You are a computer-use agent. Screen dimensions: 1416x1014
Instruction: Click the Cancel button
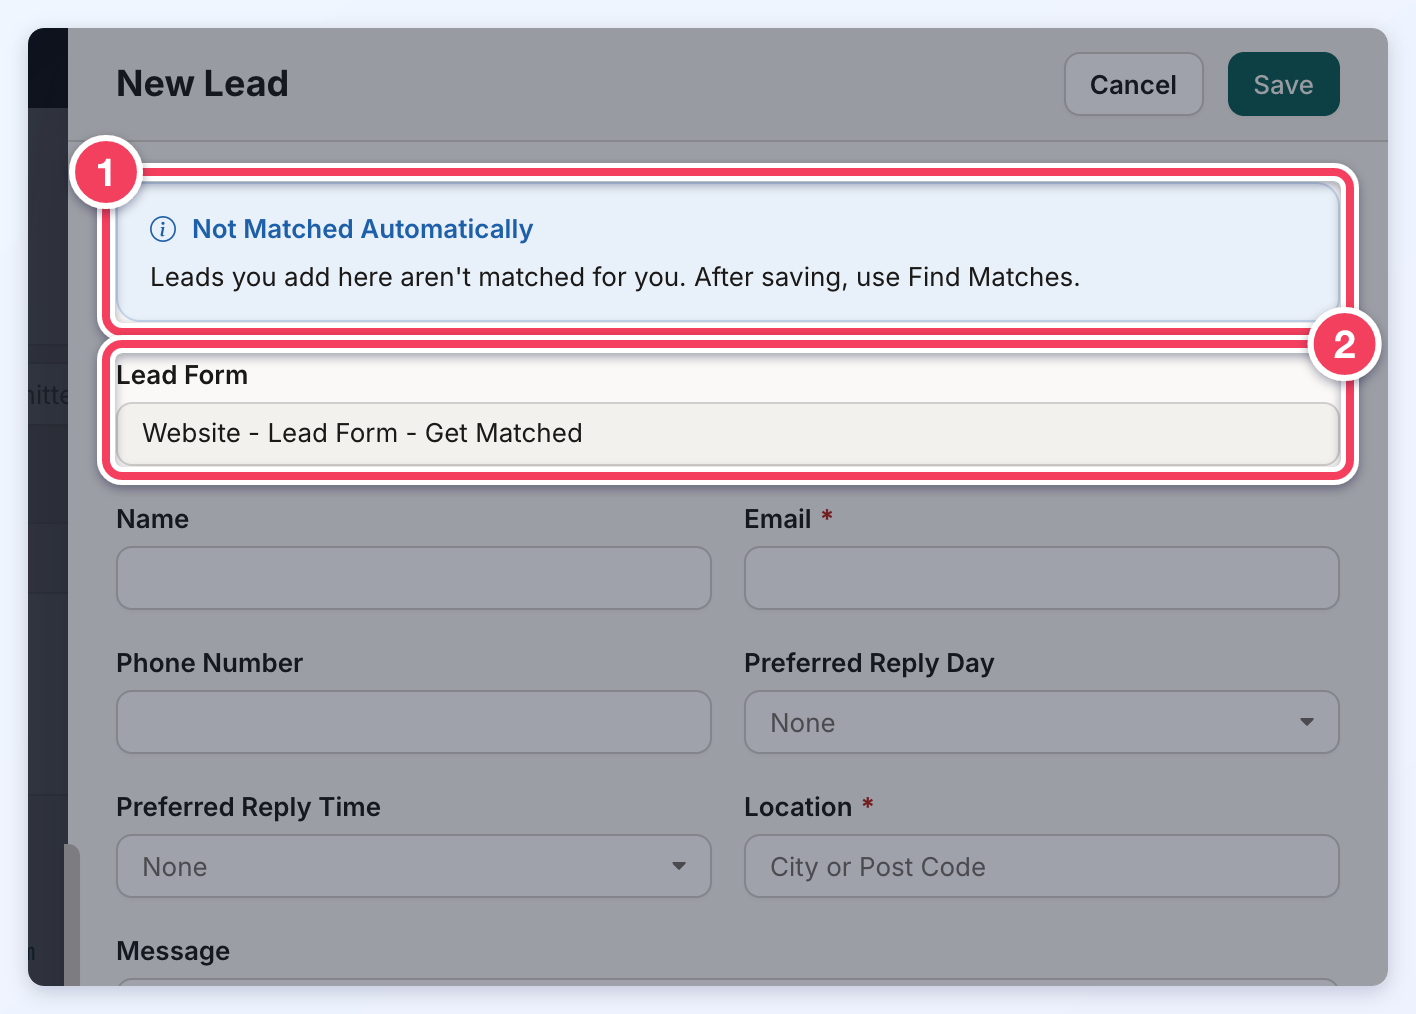coord(1133,84)
